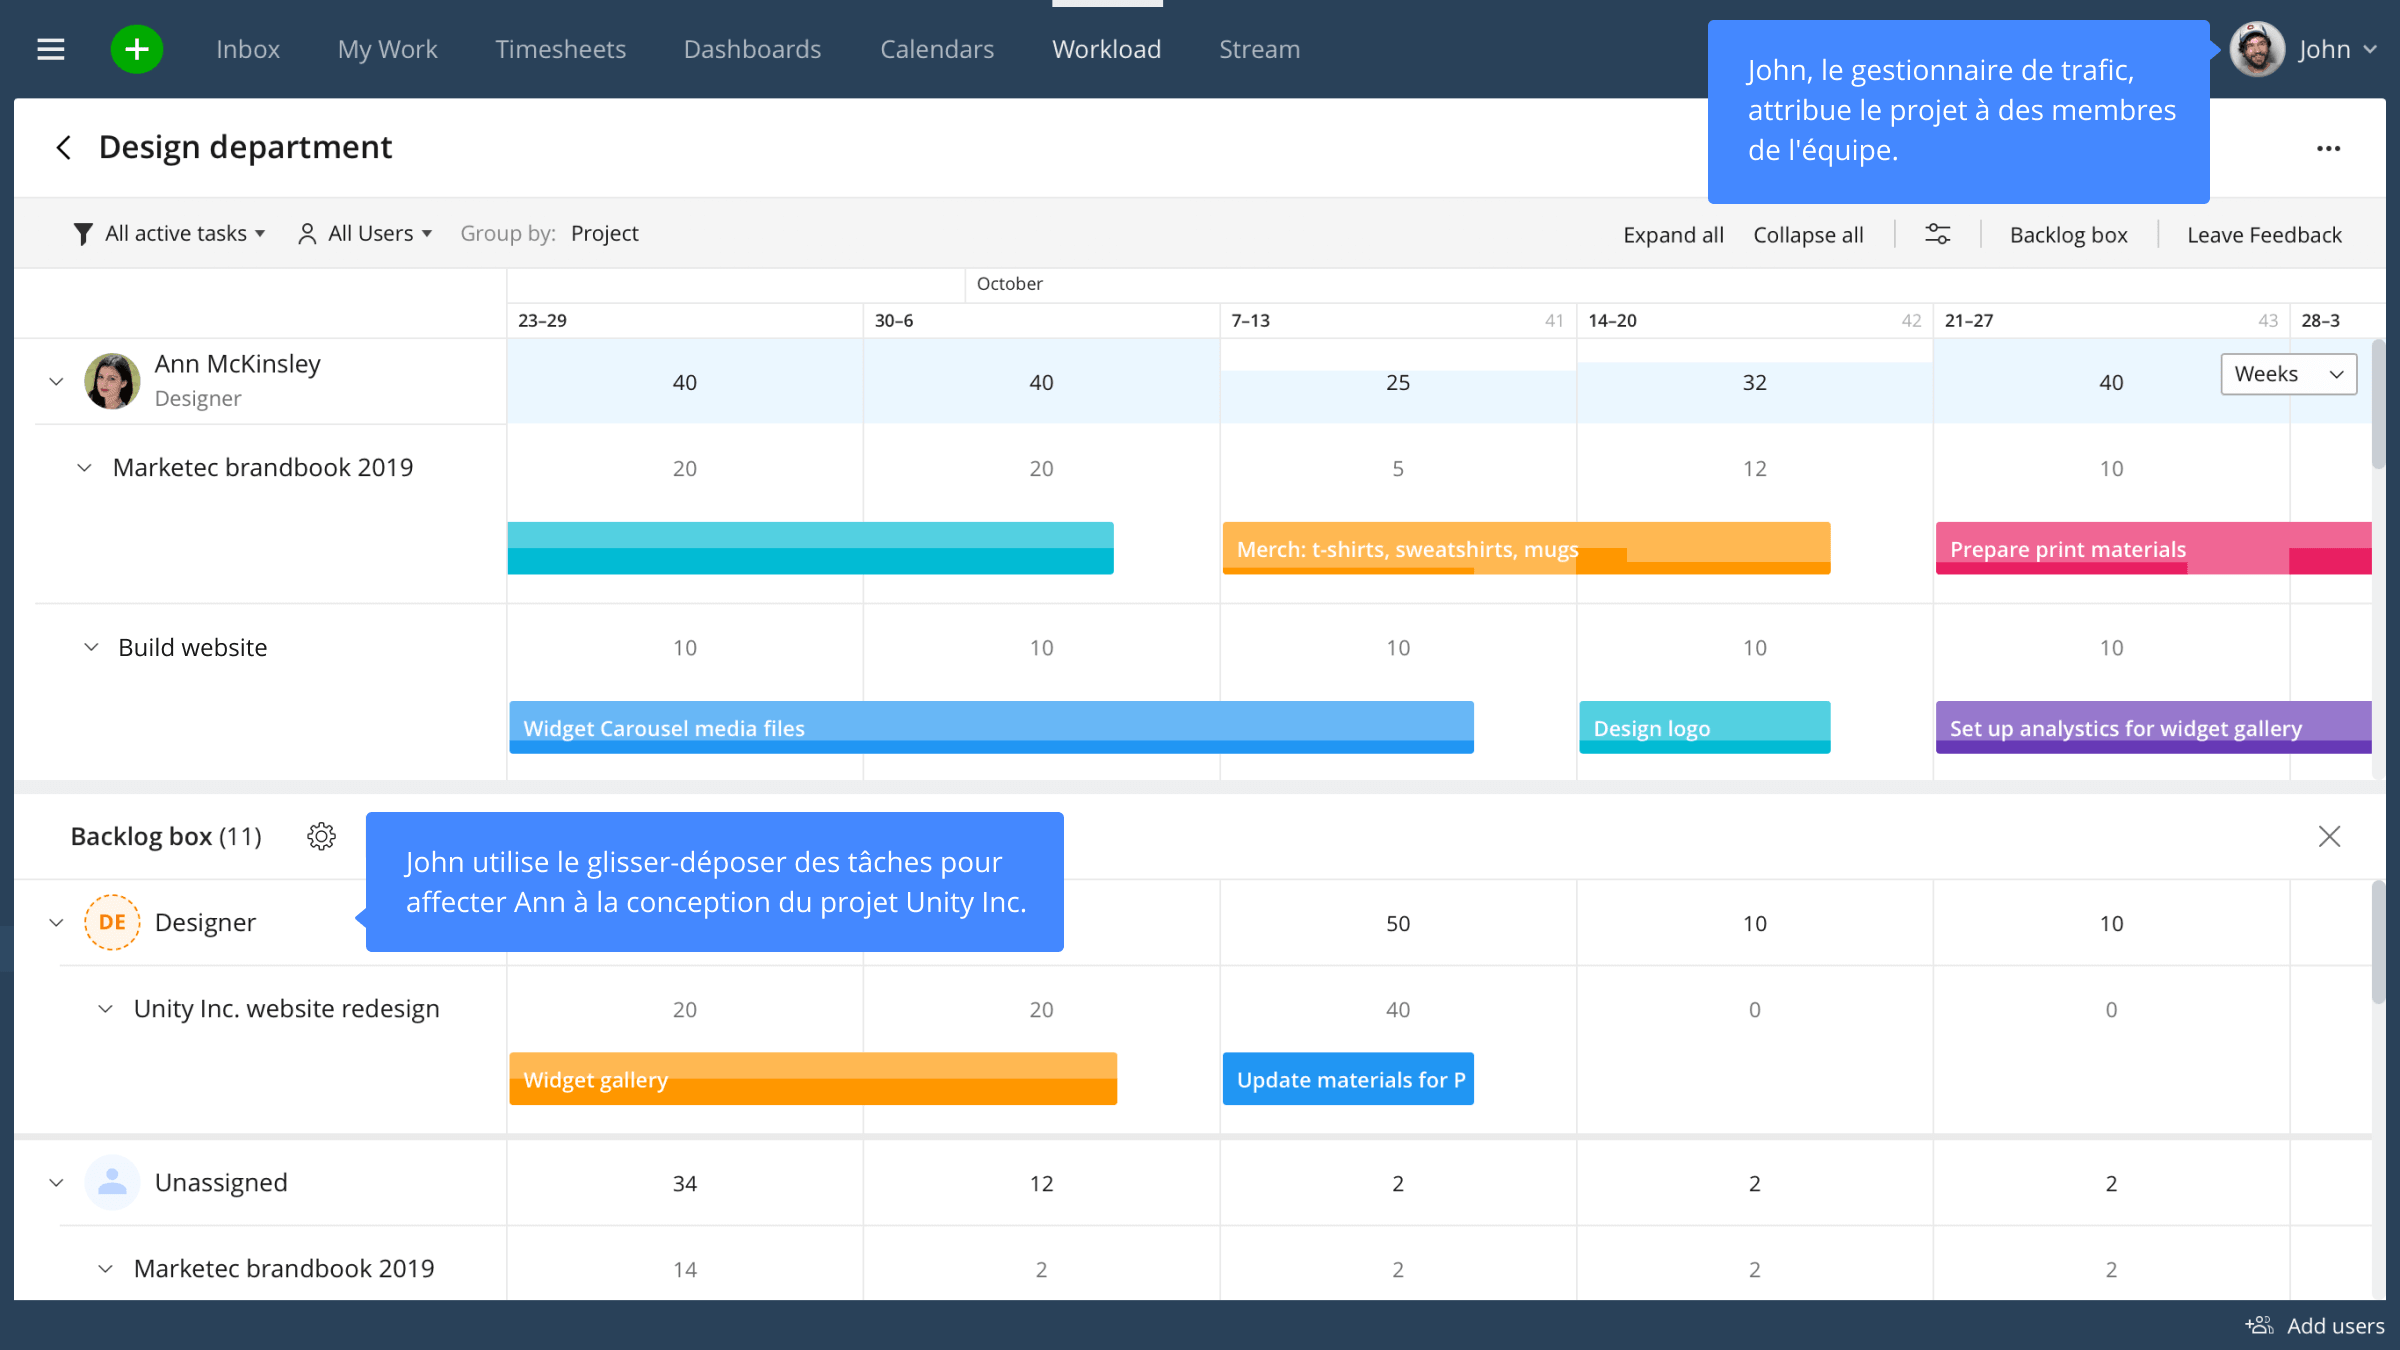Click John's profile avatar
The width and height of the screenshot is (2400, 1350).
pos(2257,49)
